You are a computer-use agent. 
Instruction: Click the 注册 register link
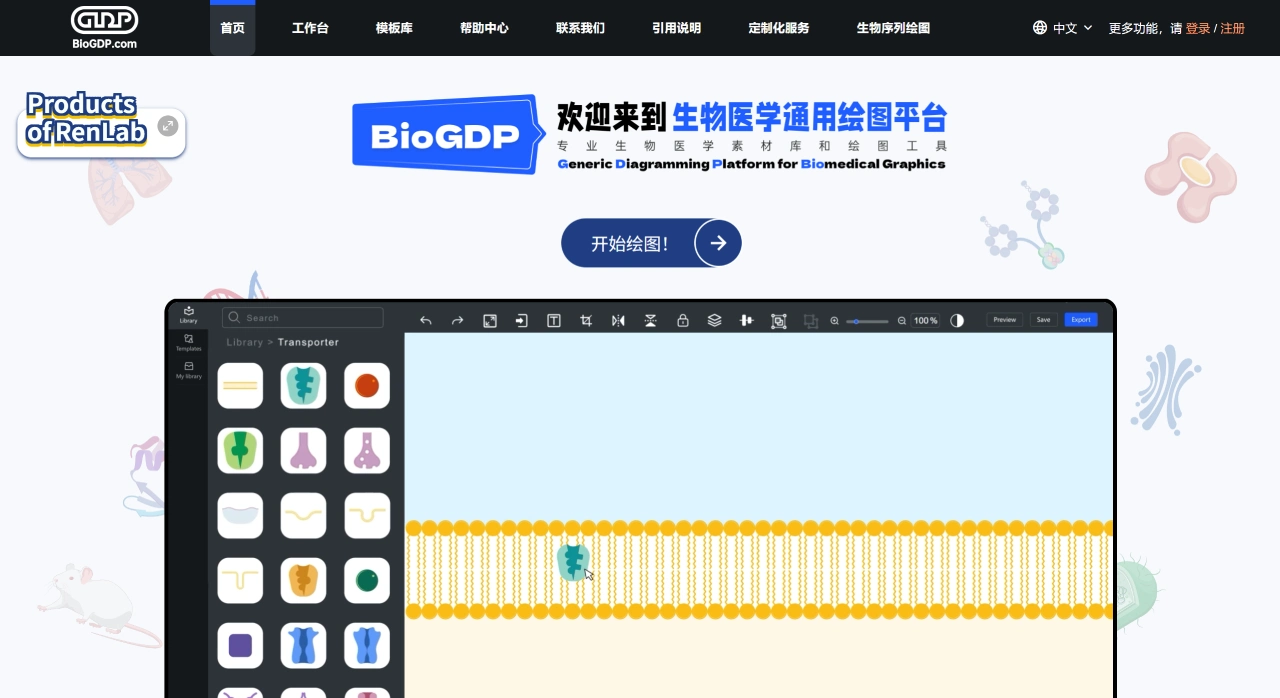tap(1233, 28)
